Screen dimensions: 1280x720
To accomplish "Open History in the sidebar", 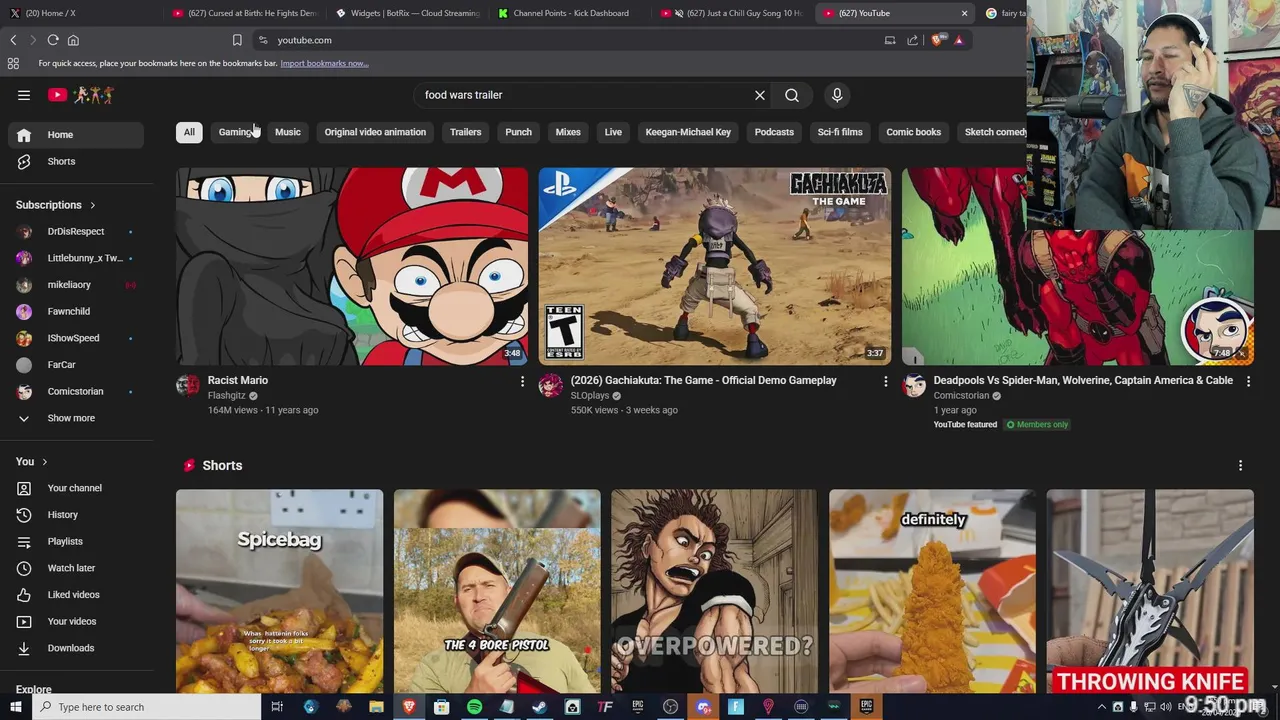I will coord(76,515).
